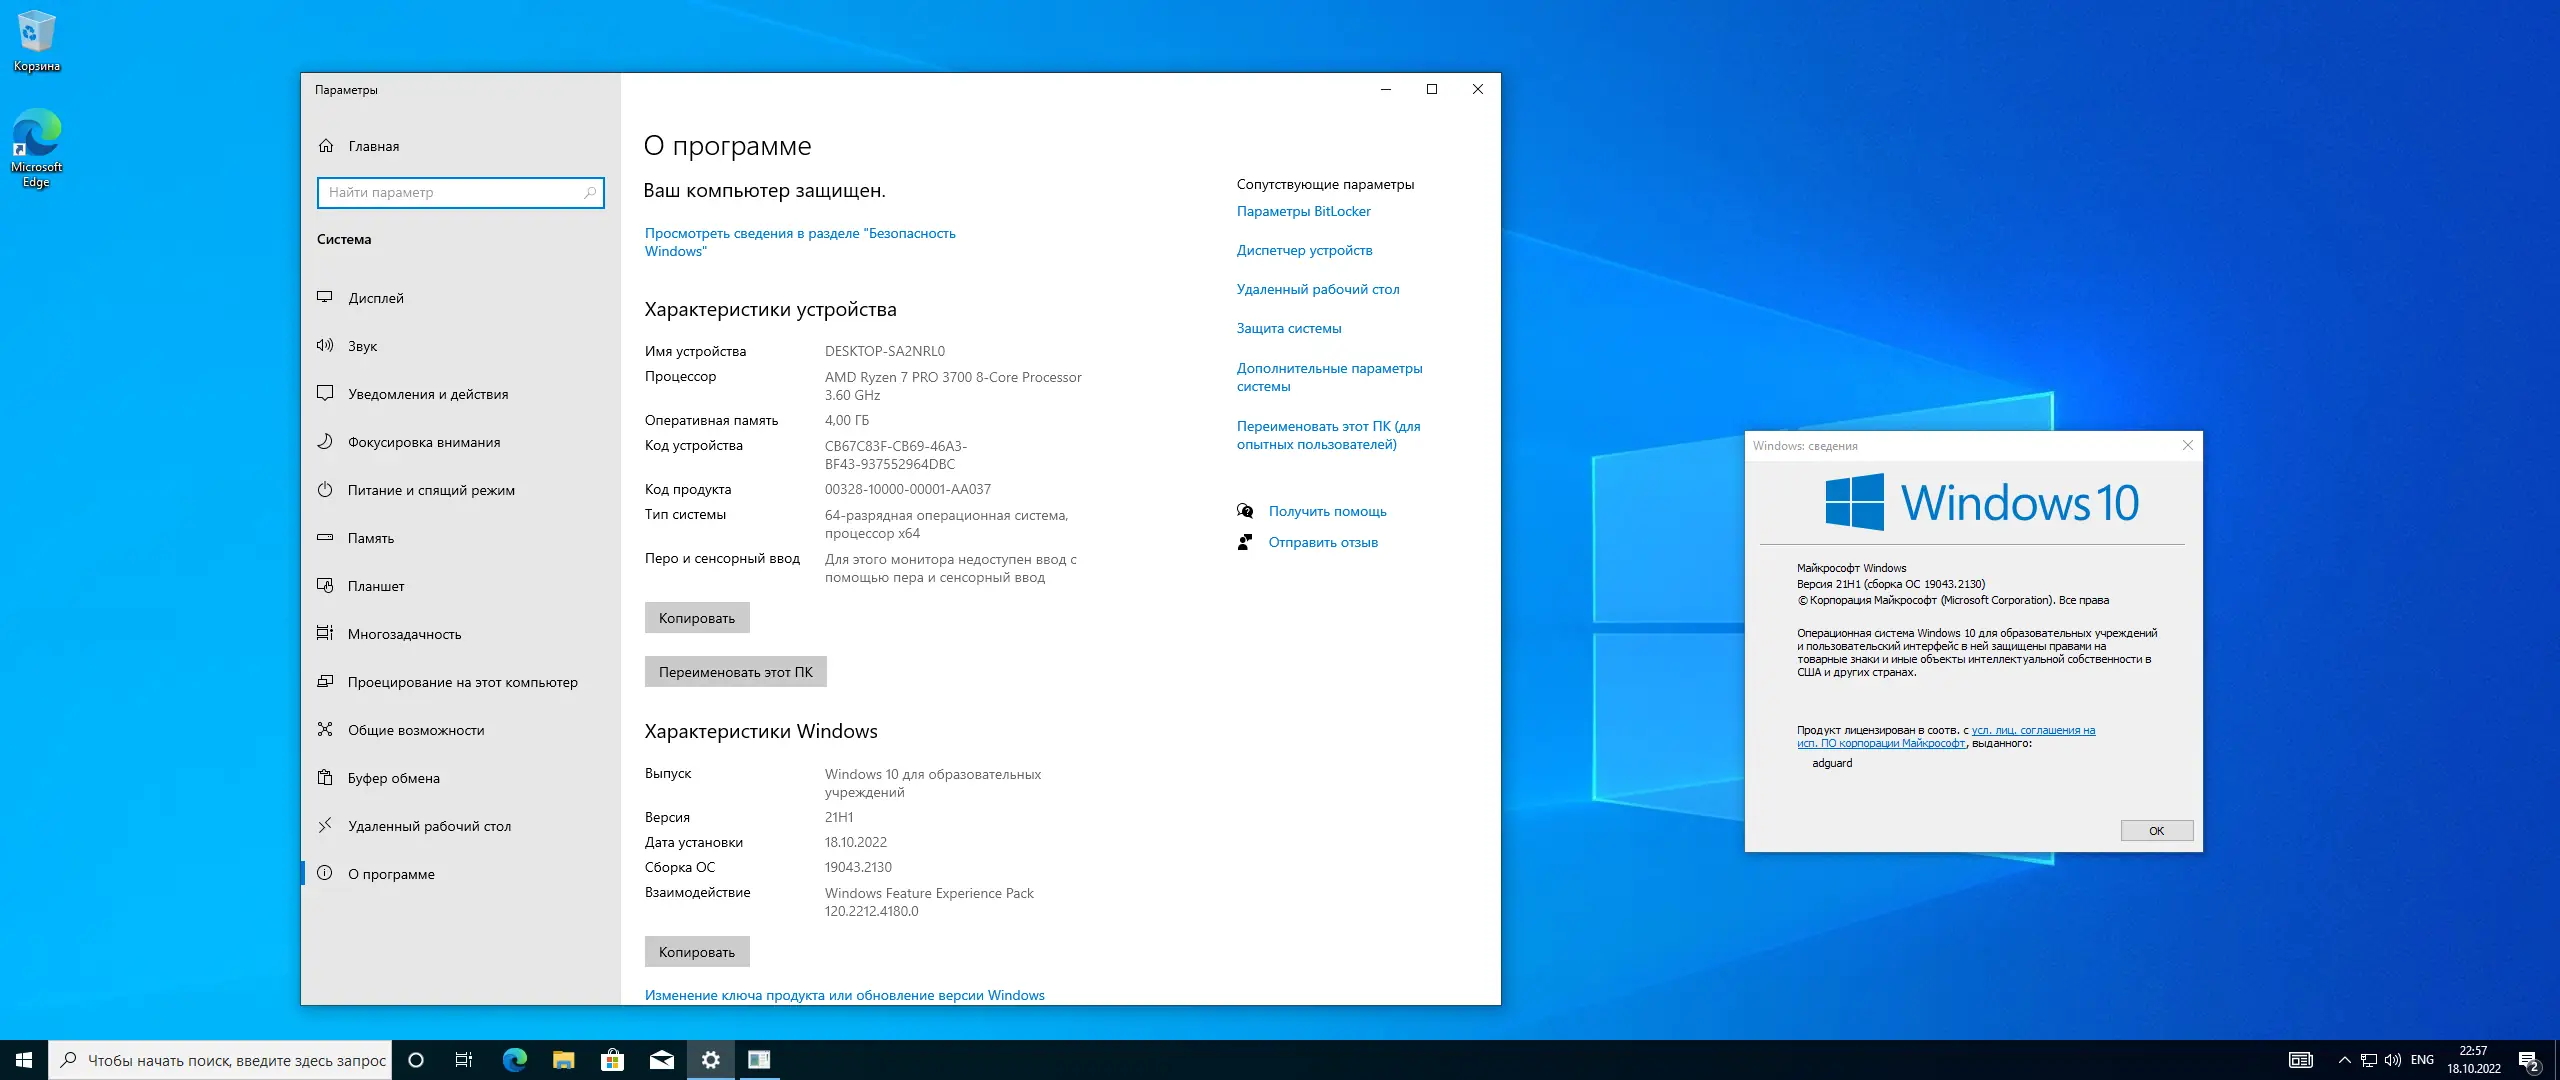
Task: Open notification center icon in taskbar
Action: tap(2528, 1060)
